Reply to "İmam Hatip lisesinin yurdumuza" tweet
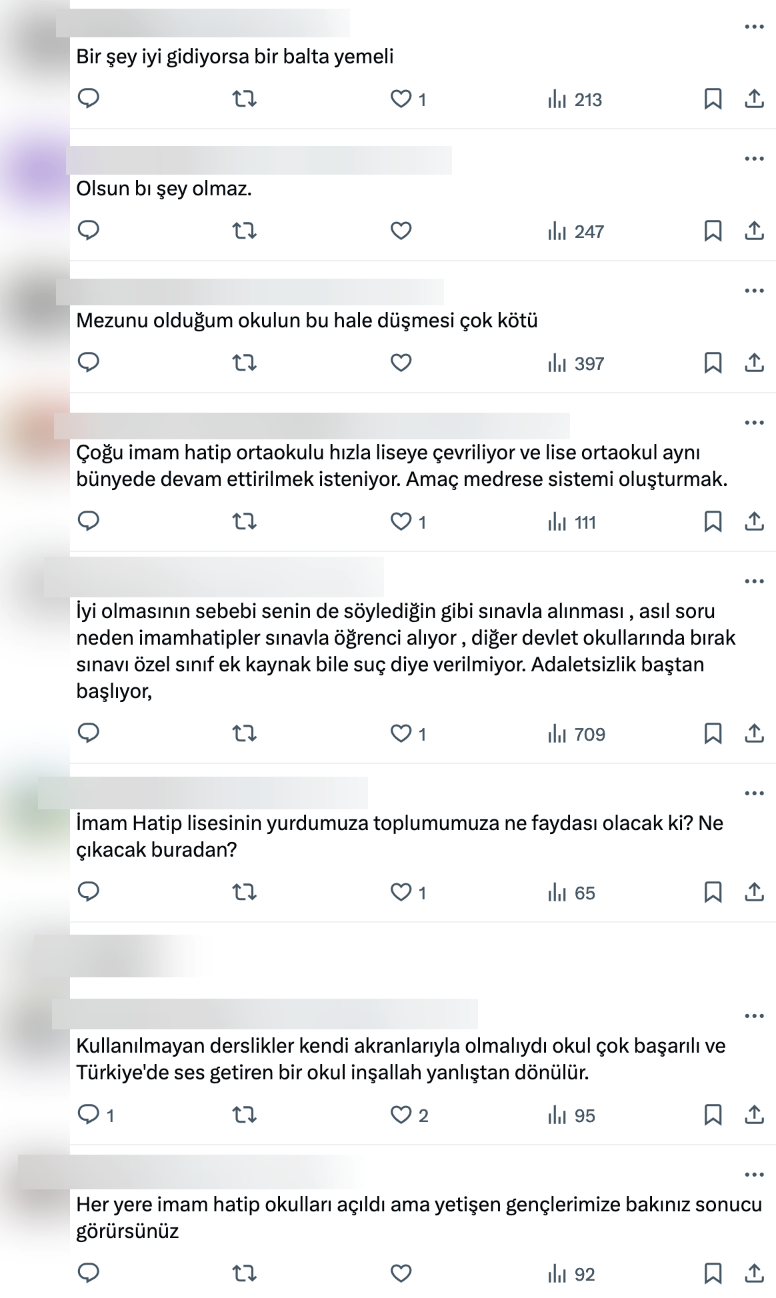Viewport: 776px width, 1298px height. click(x=88, y=892)
